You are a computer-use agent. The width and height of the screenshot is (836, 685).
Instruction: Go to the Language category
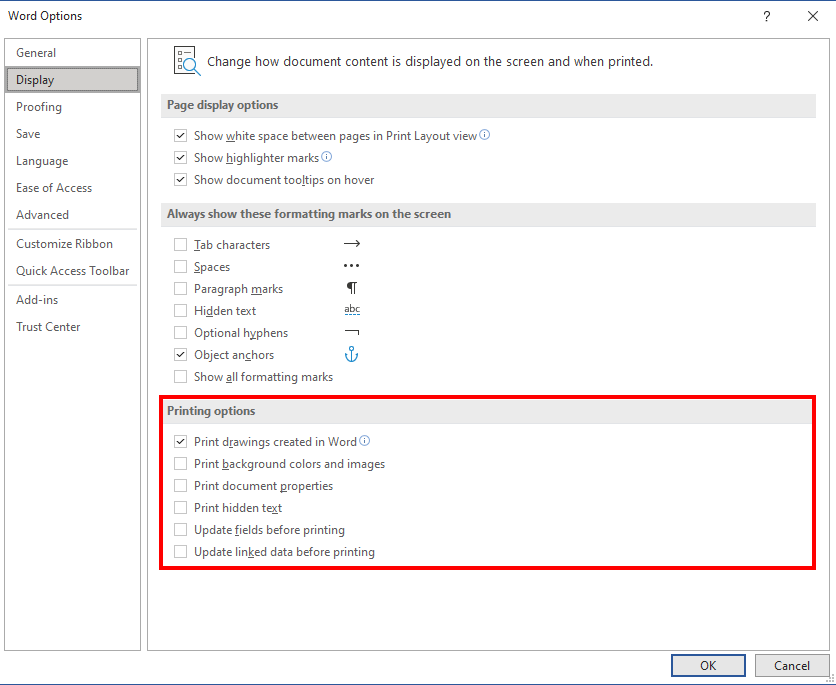click(x=73, y=161)
